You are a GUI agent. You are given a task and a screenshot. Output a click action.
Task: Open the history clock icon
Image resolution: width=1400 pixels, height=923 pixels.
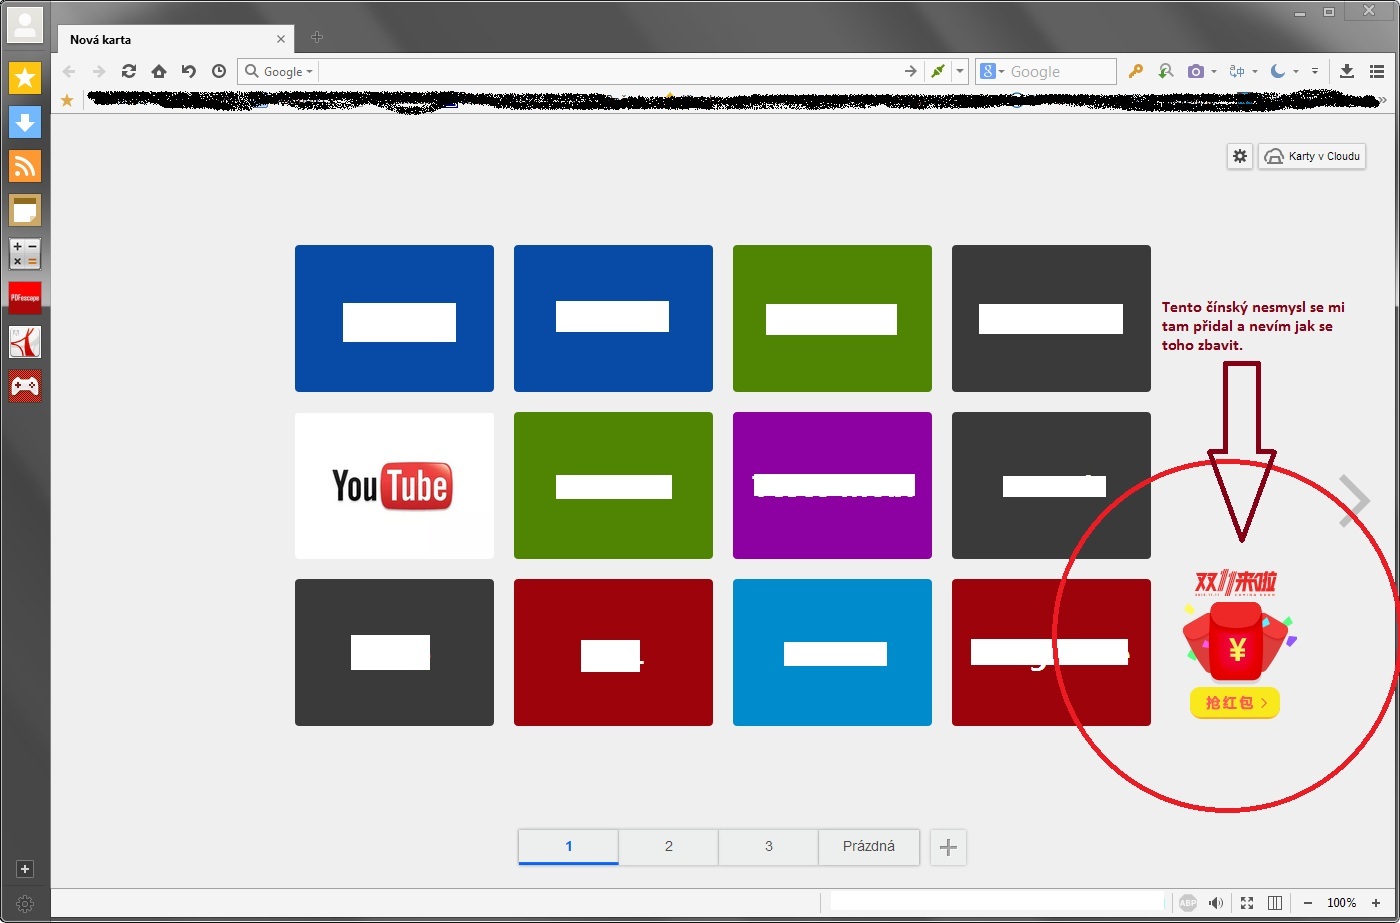pos(219,71)
